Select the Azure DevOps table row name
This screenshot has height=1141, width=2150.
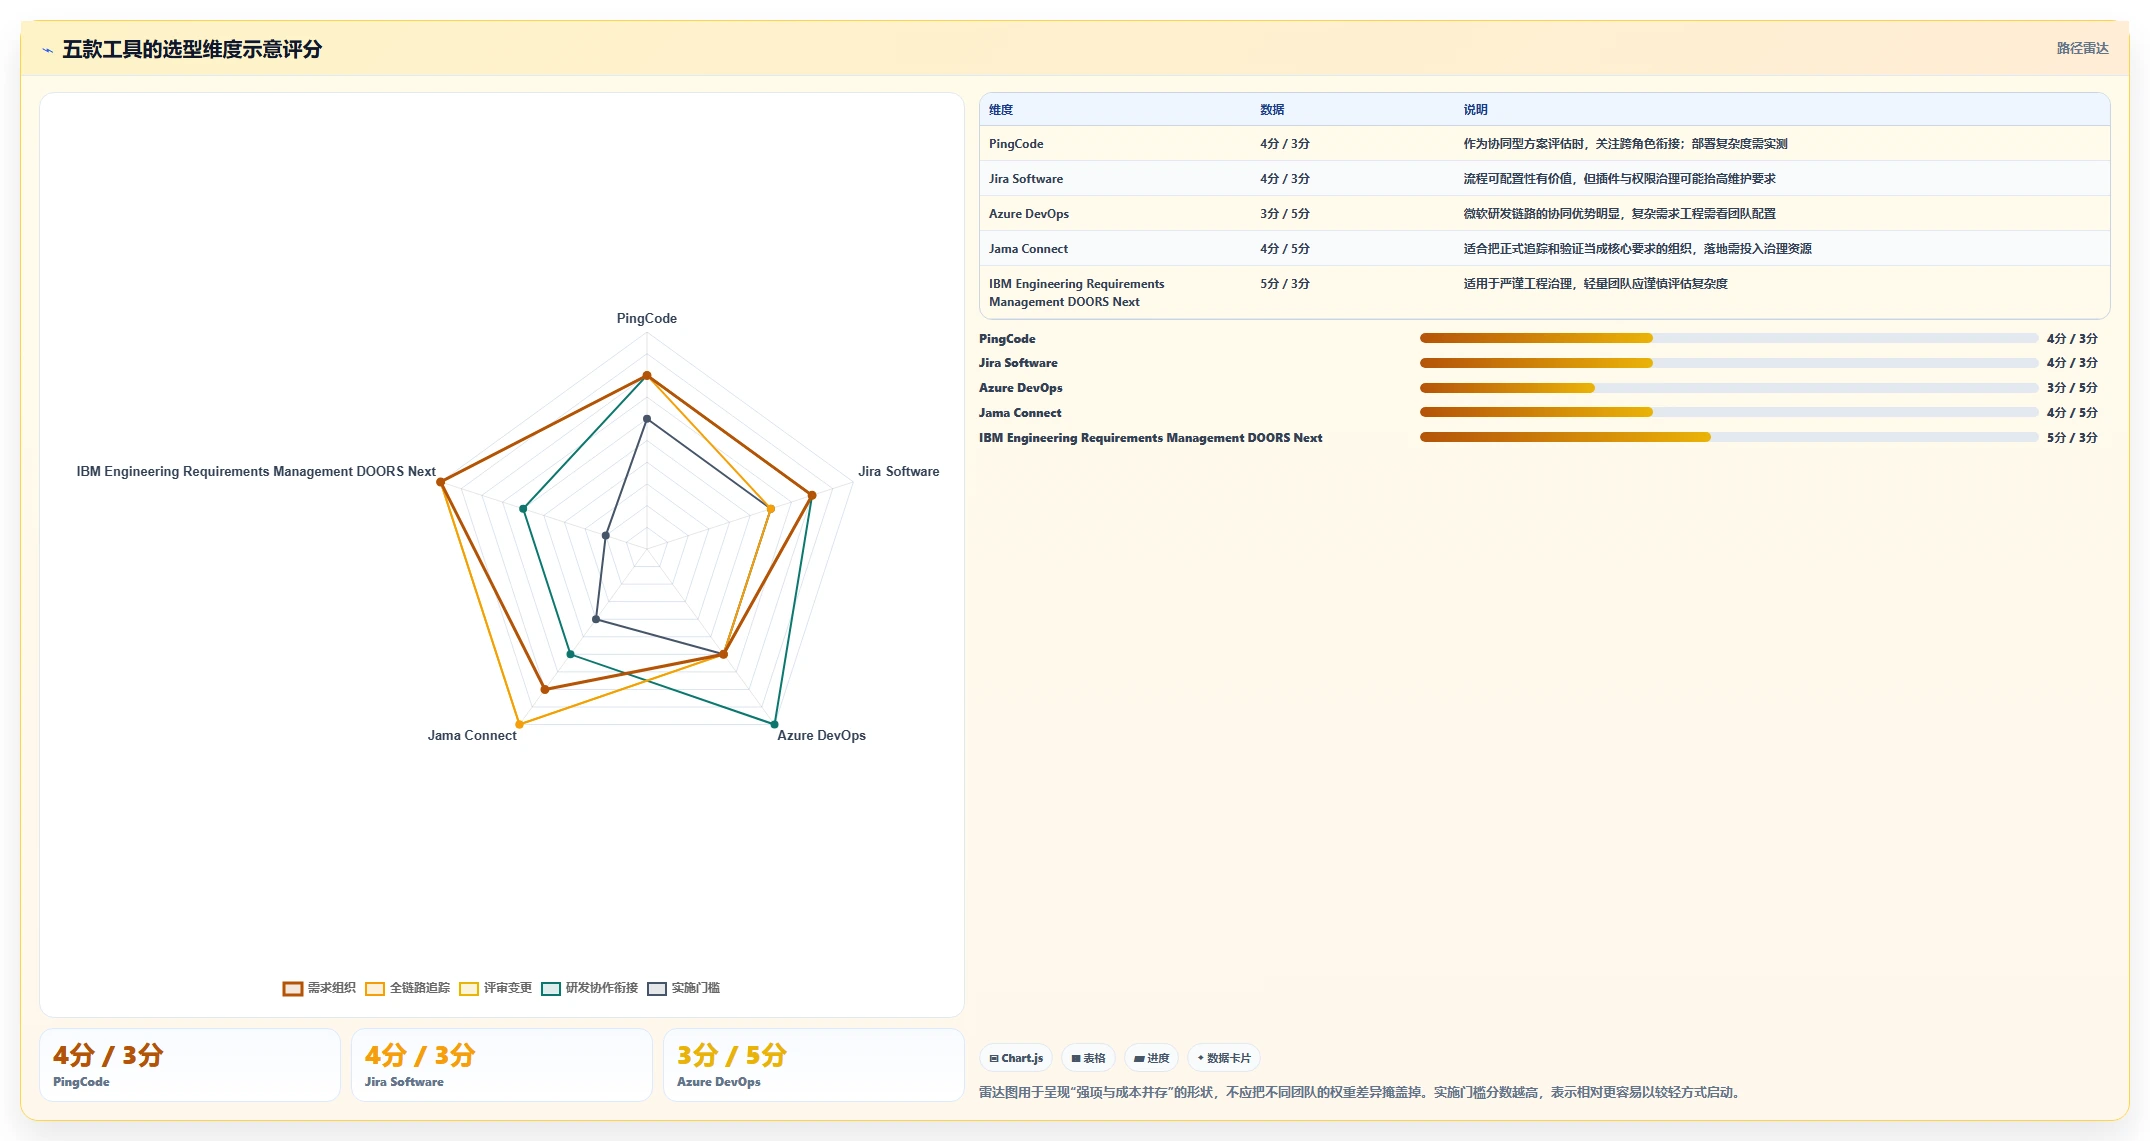coord(1029,214)
